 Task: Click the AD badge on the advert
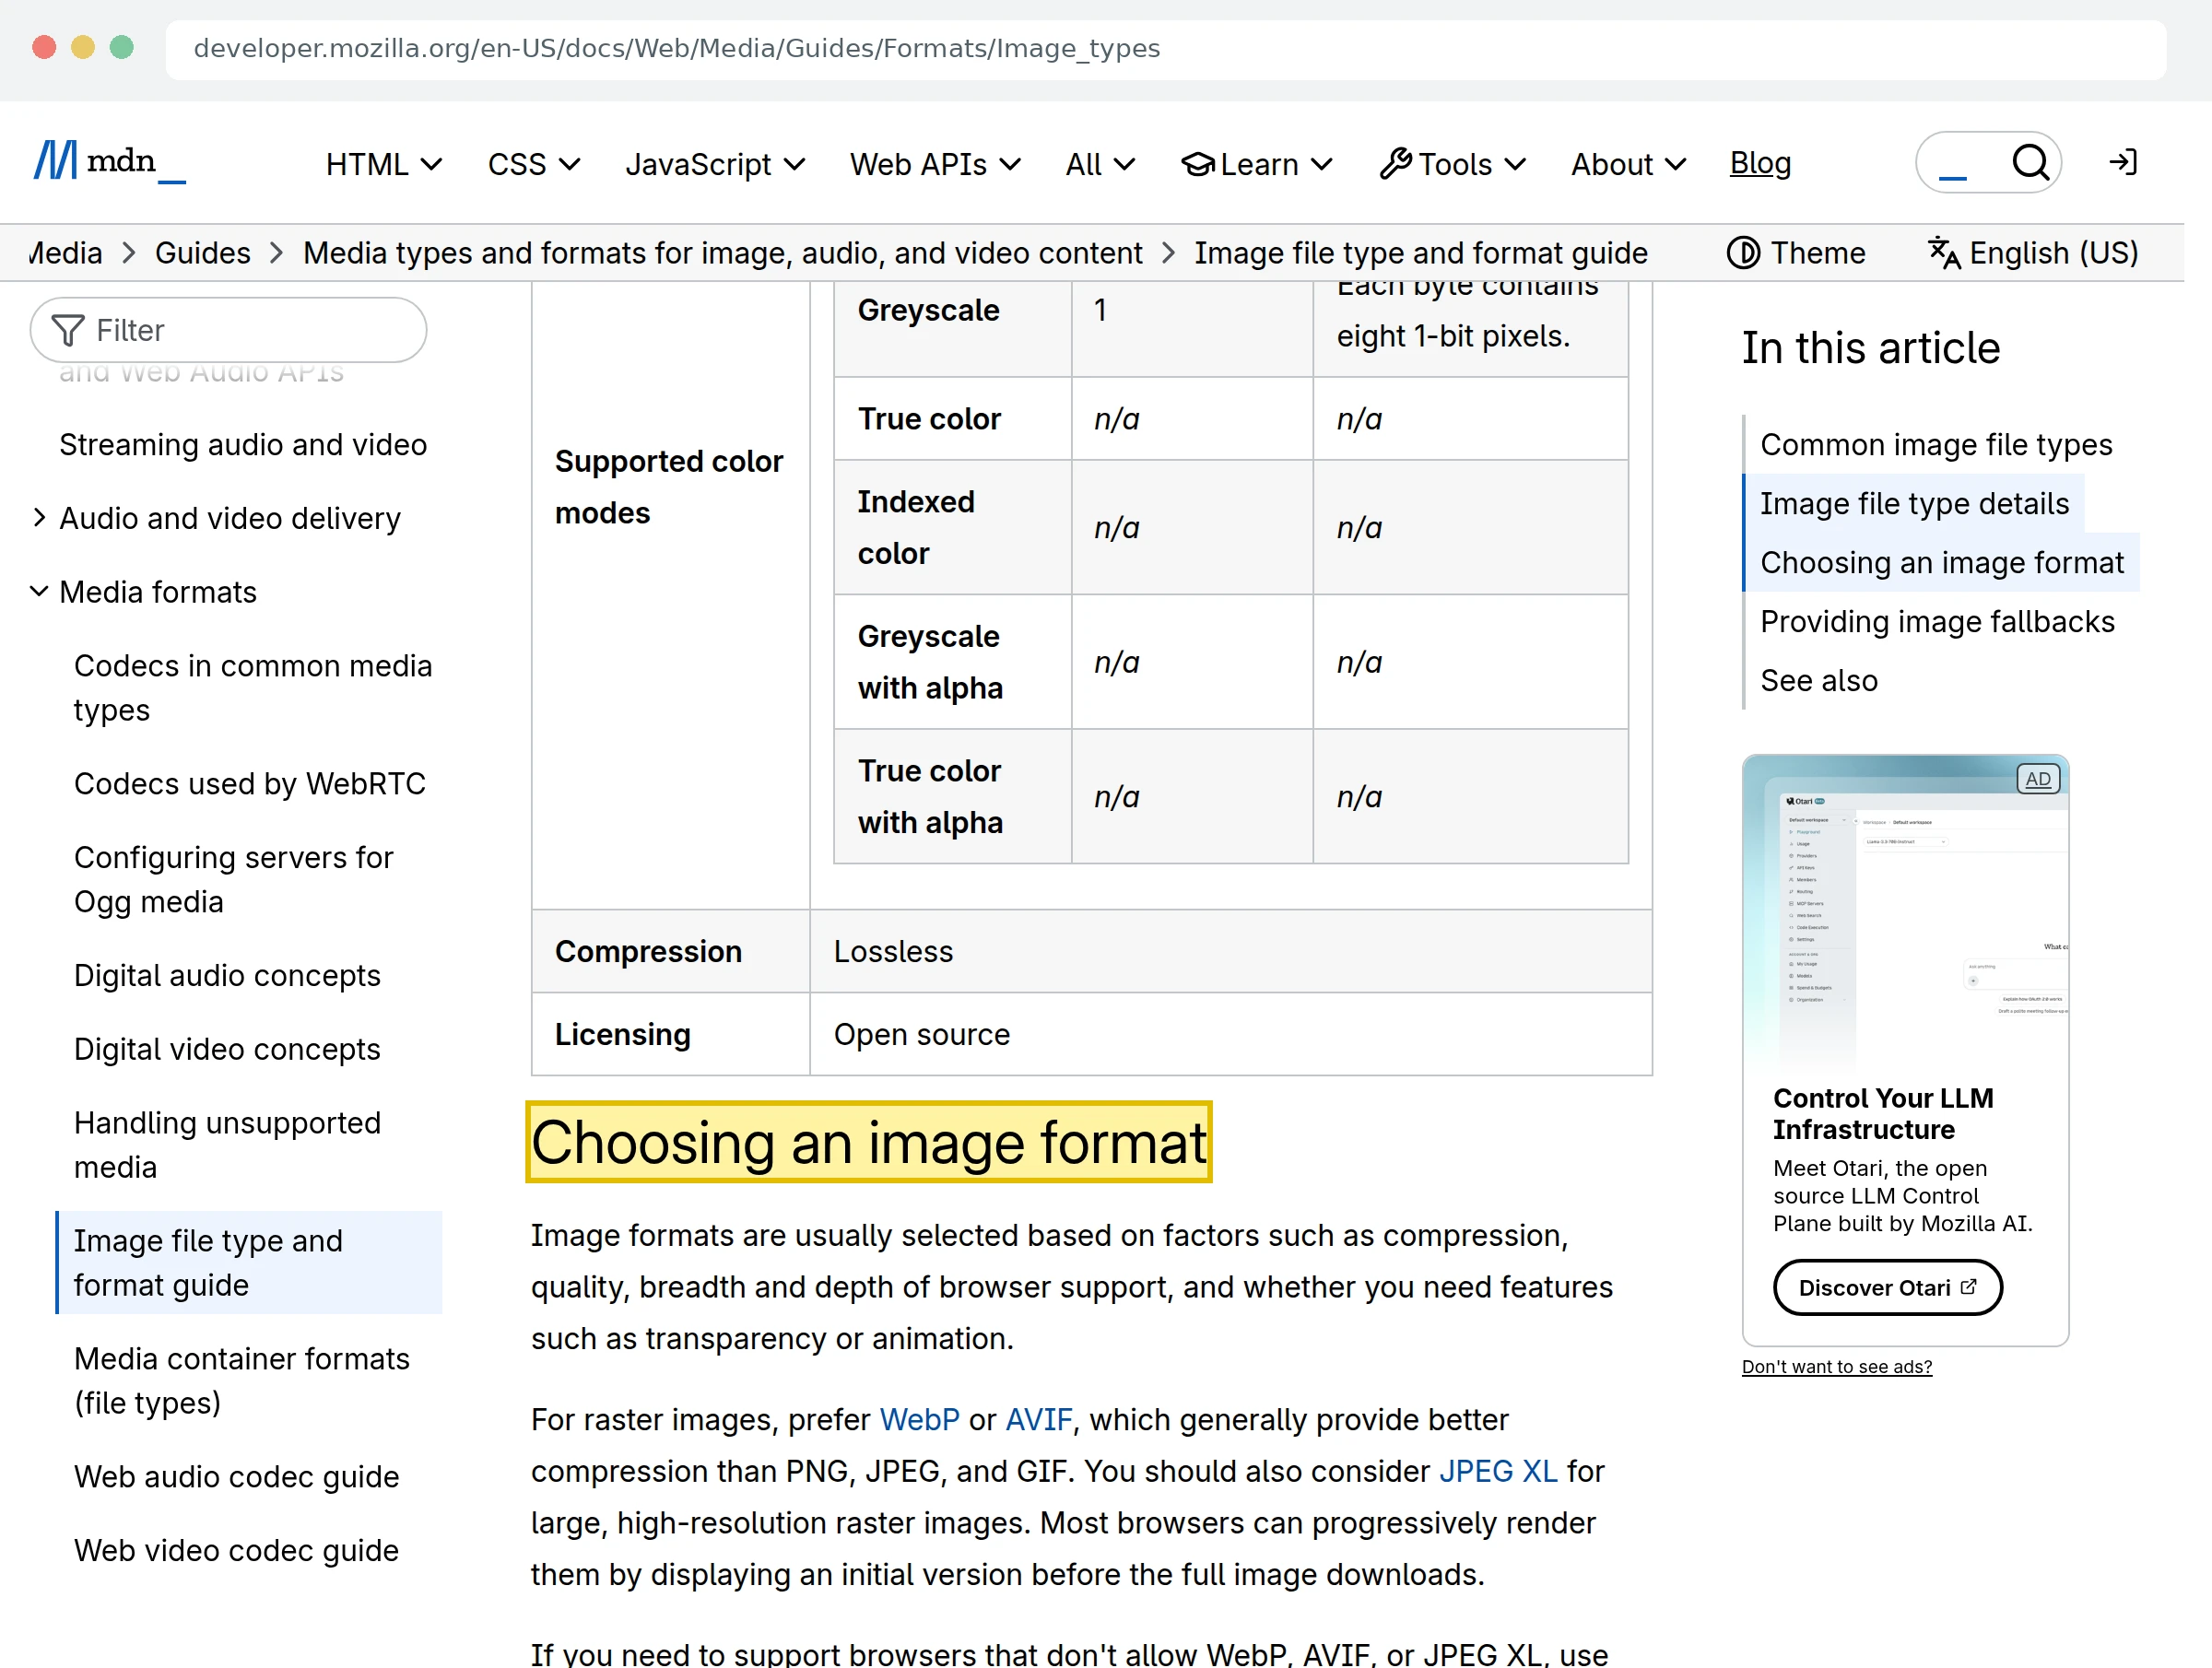pyautogui.click(x=2038, y=779)
